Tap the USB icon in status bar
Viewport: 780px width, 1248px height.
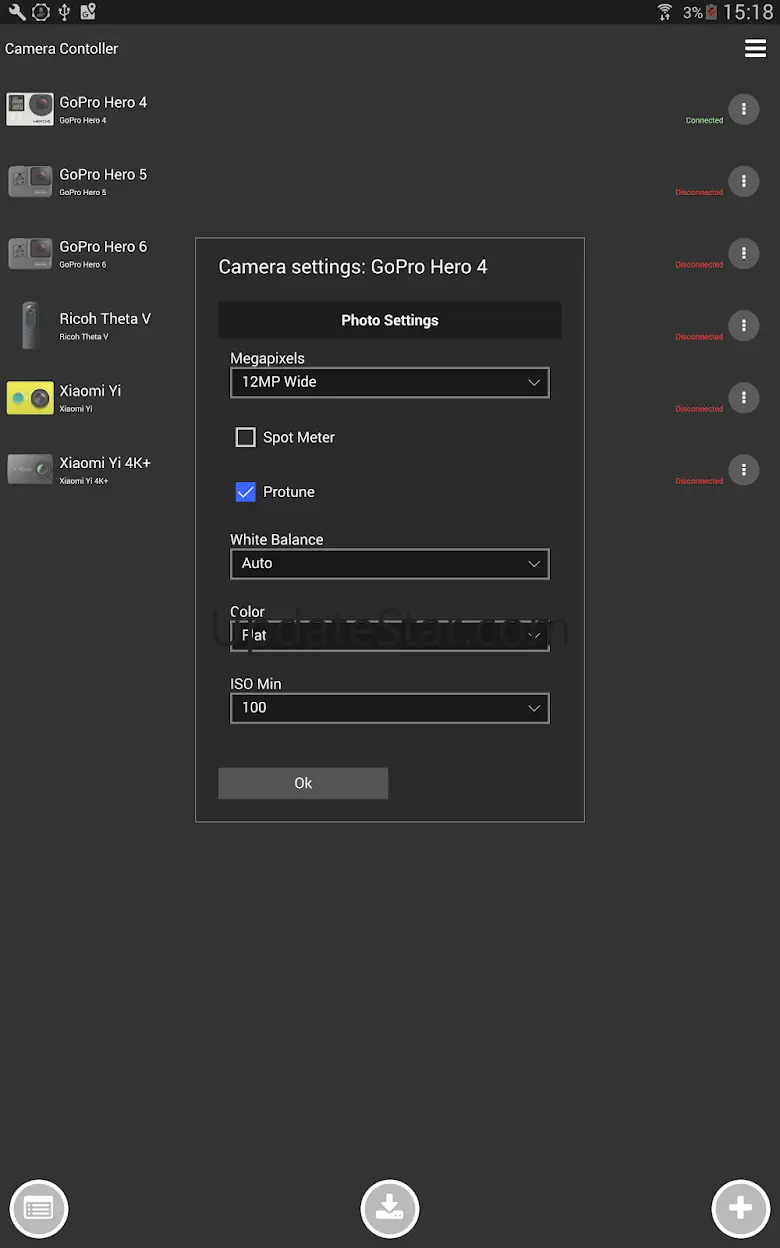pyautogui.click(x=64, y=12)
